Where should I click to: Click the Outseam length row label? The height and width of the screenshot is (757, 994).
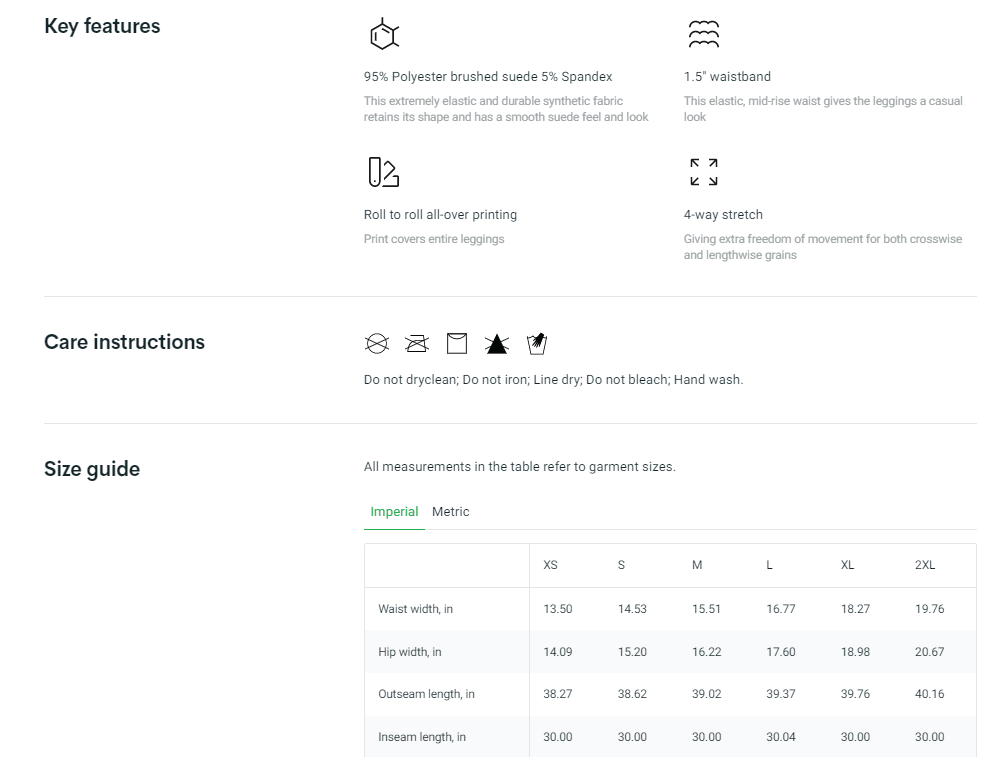coord(426,694)
